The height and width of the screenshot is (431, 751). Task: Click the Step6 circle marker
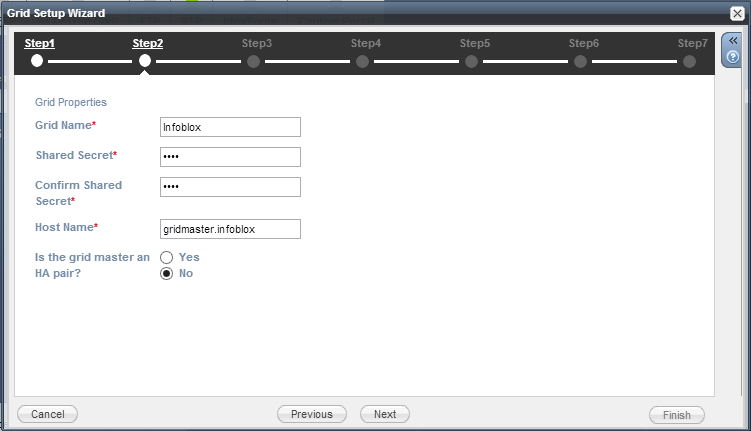click(x=581, y=61)
